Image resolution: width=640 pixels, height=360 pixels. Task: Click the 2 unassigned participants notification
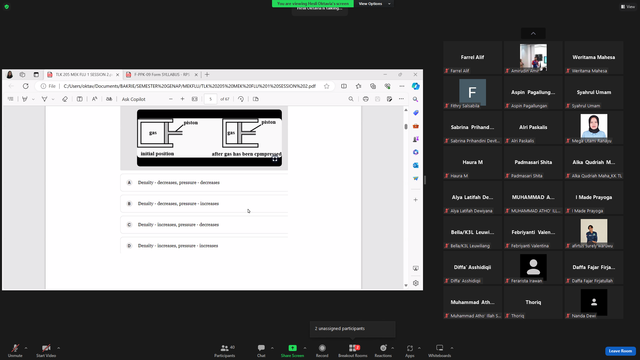[353, 329]
